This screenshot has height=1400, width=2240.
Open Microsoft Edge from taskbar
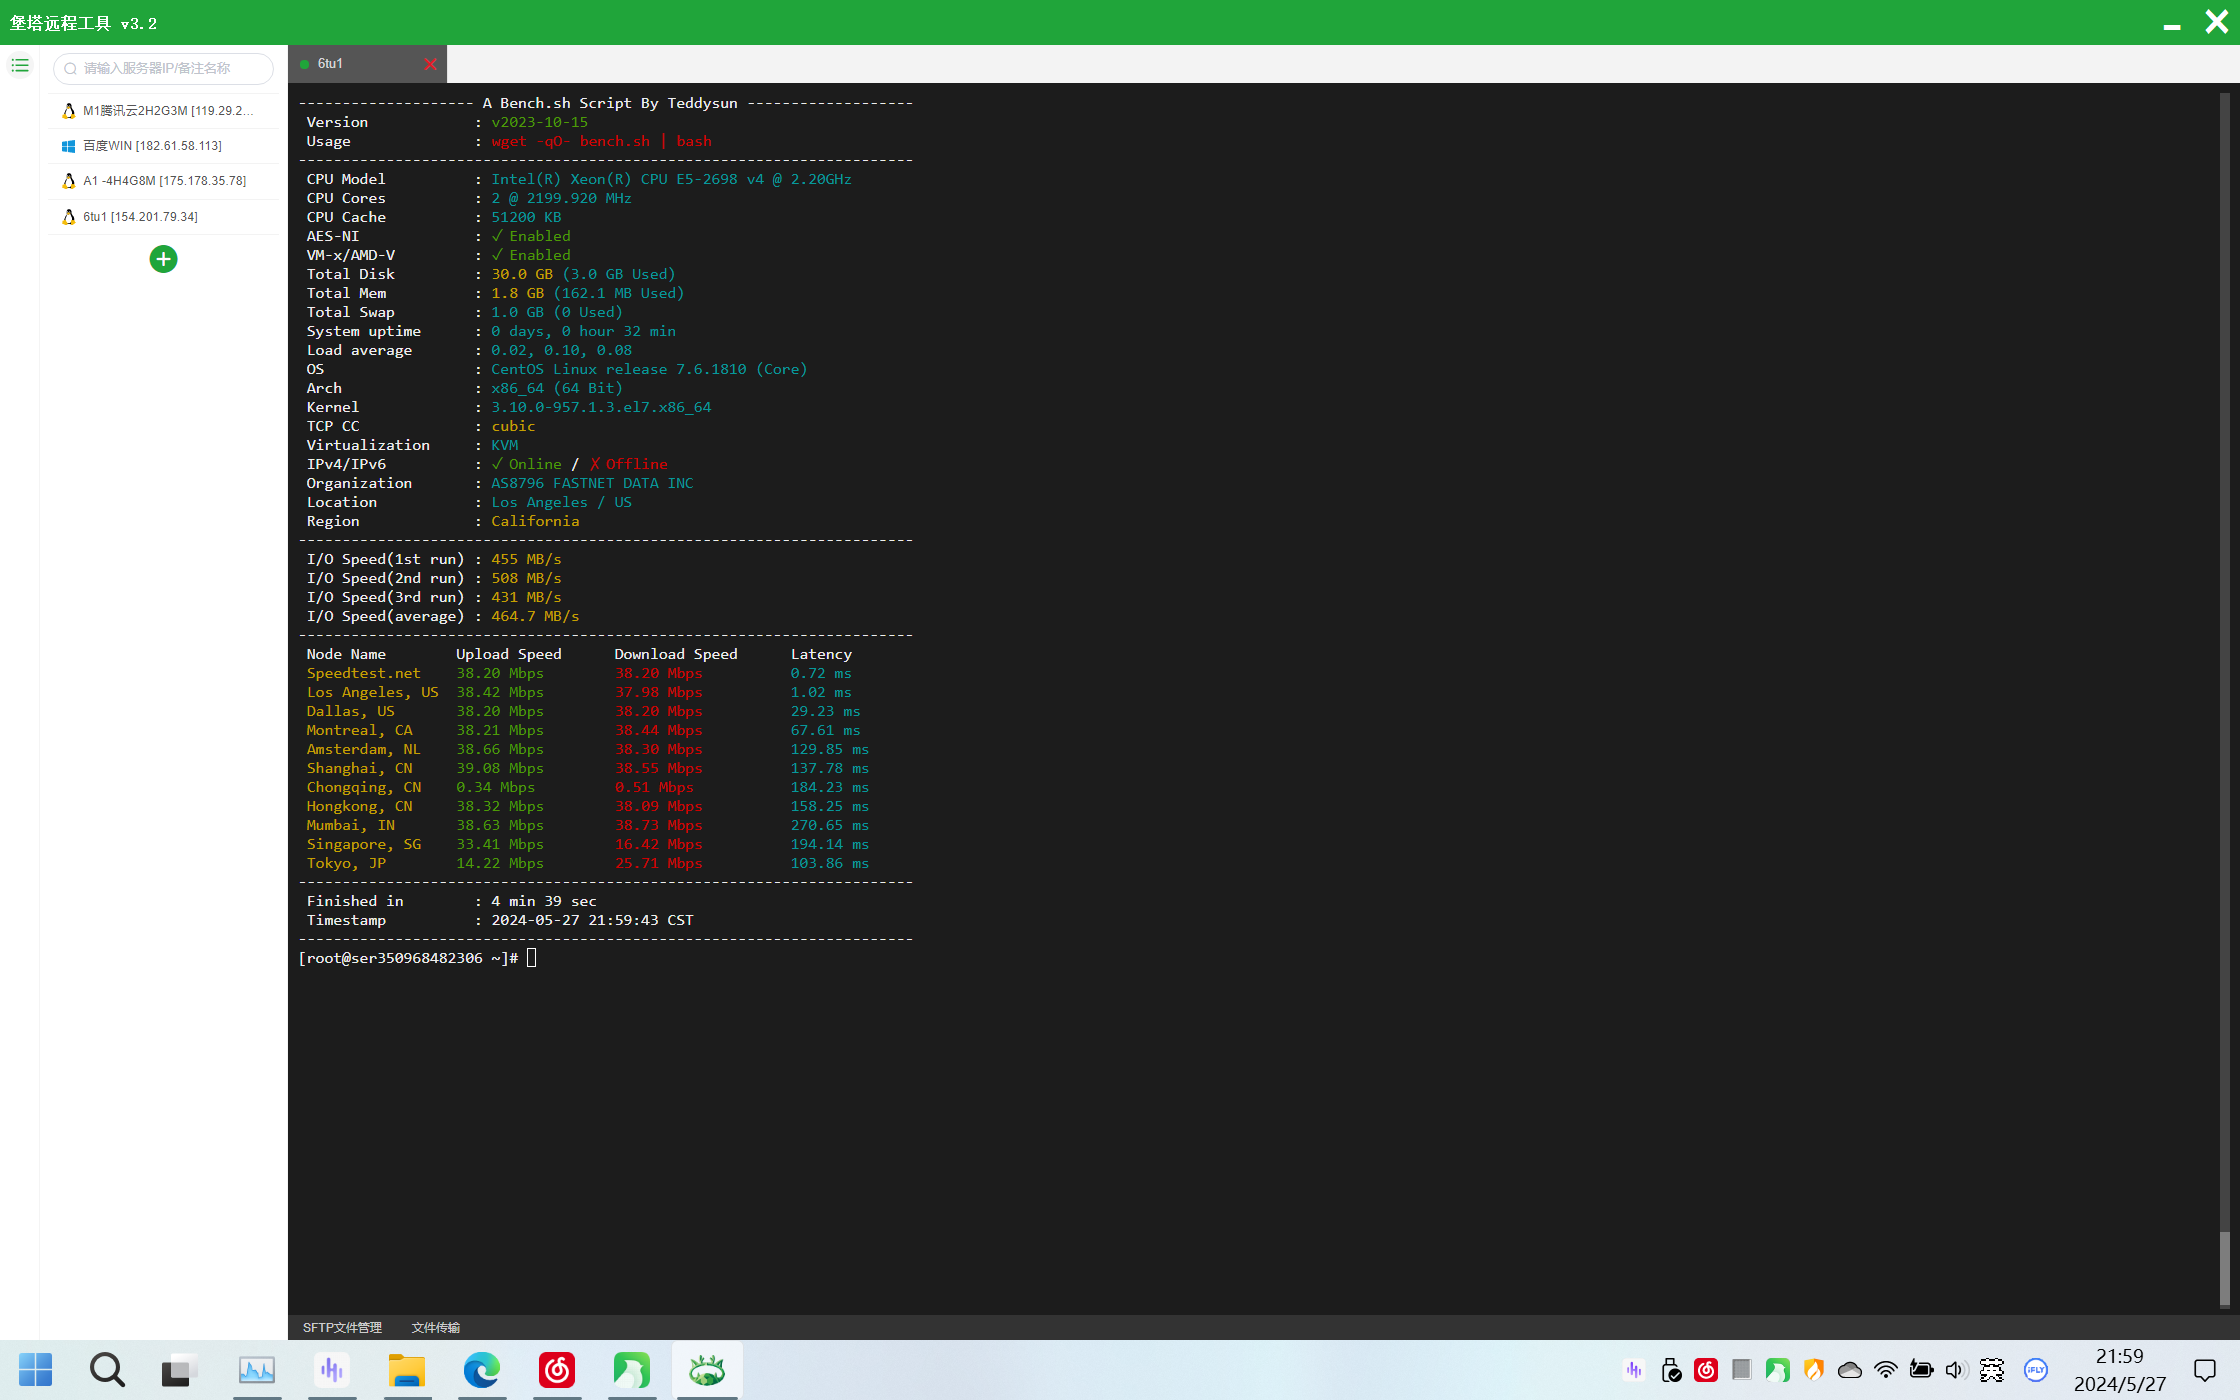click(481, 1370)
